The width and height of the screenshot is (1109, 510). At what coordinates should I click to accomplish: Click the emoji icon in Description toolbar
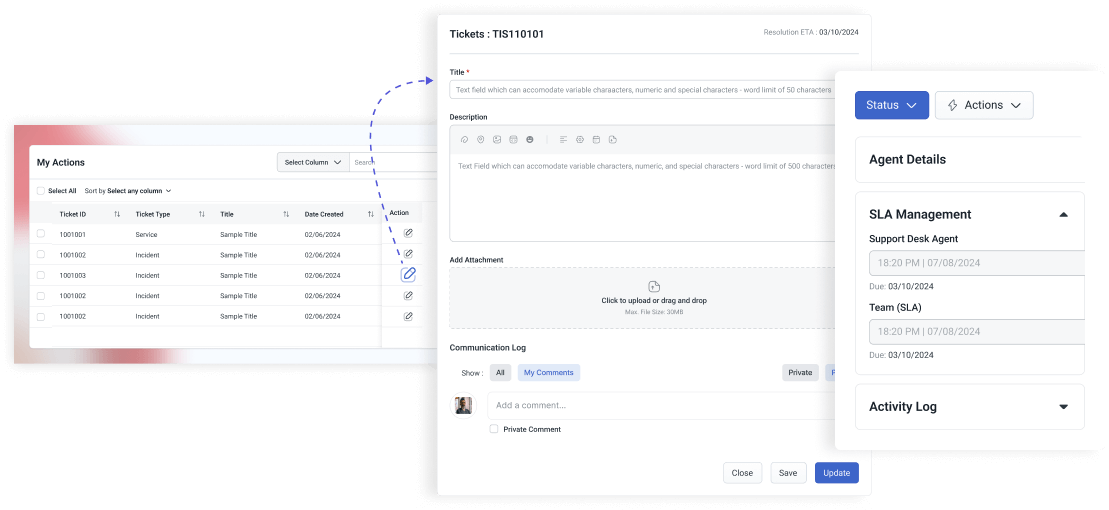[x=530, y=139]
